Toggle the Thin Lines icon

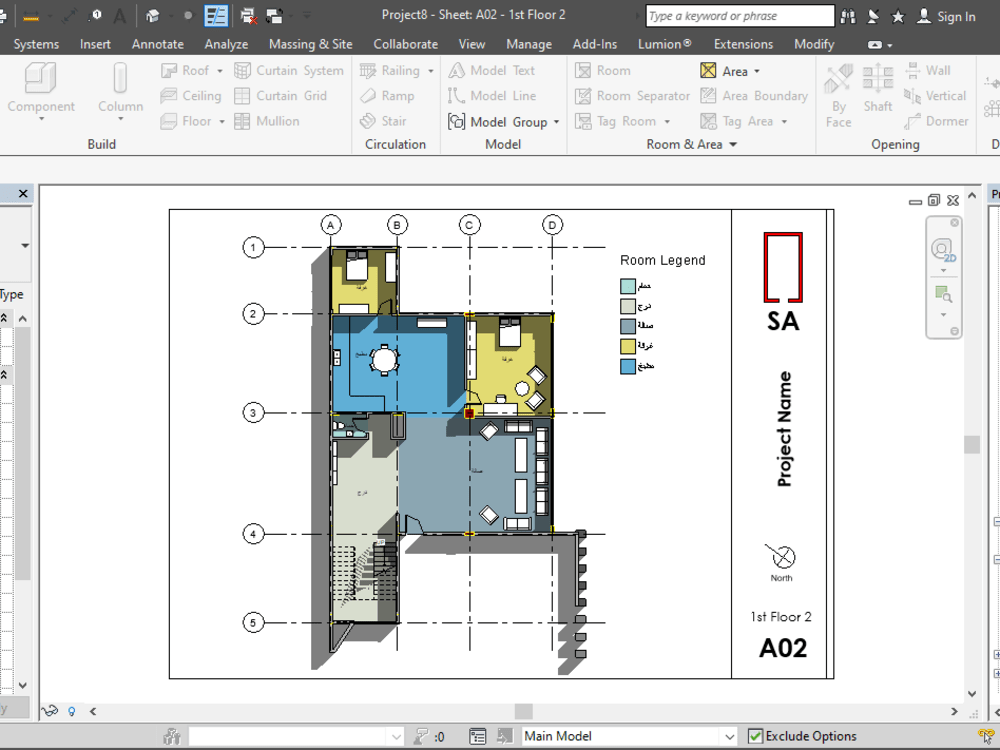click(x=216, y=16)
